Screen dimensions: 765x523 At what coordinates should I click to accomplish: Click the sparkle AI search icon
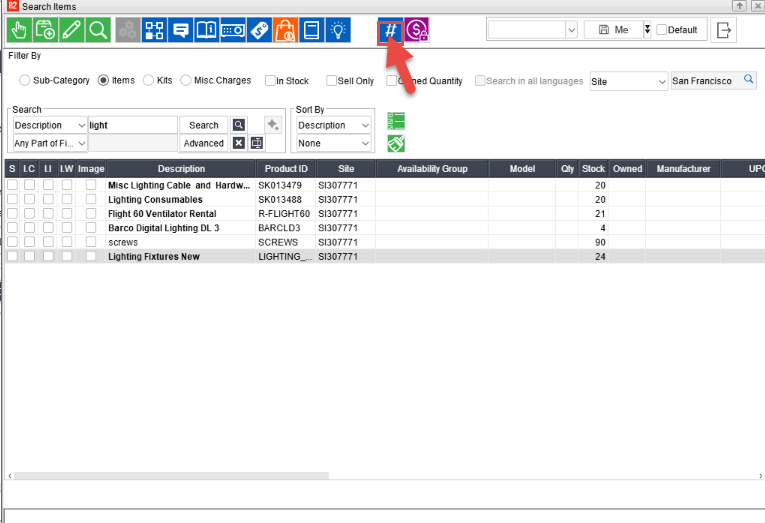[273, 125]
